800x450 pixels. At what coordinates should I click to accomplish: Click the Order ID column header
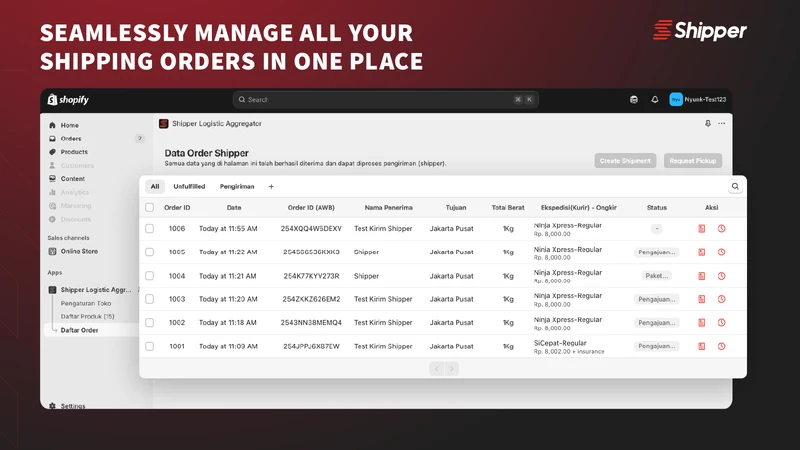pos(177,208)
